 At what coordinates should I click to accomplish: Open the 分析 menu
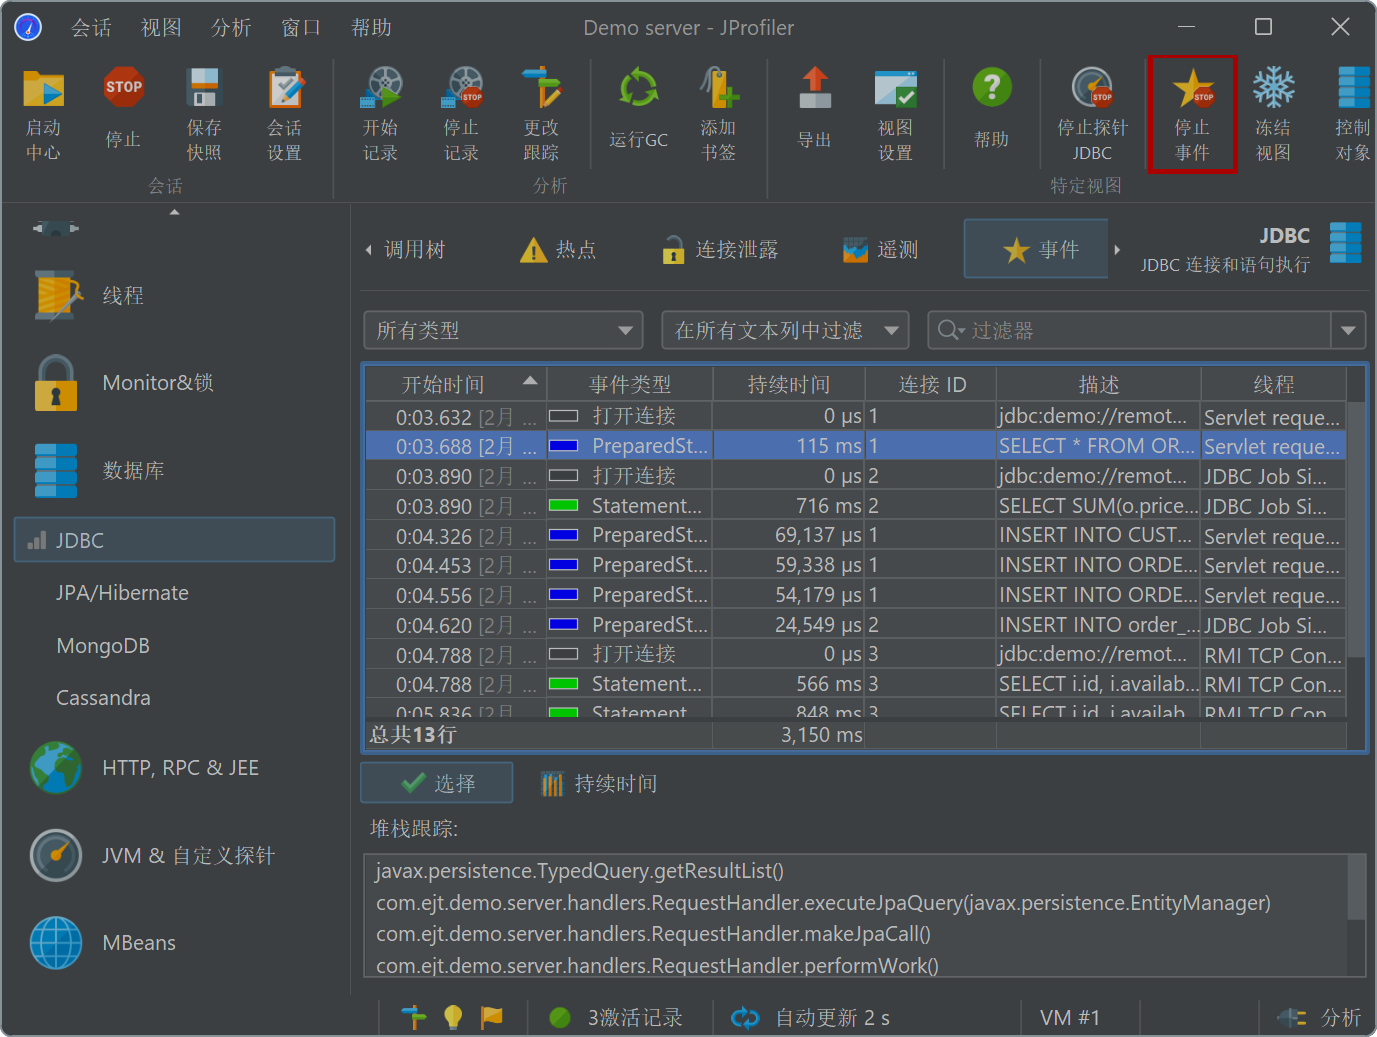(x=232, y=28)
